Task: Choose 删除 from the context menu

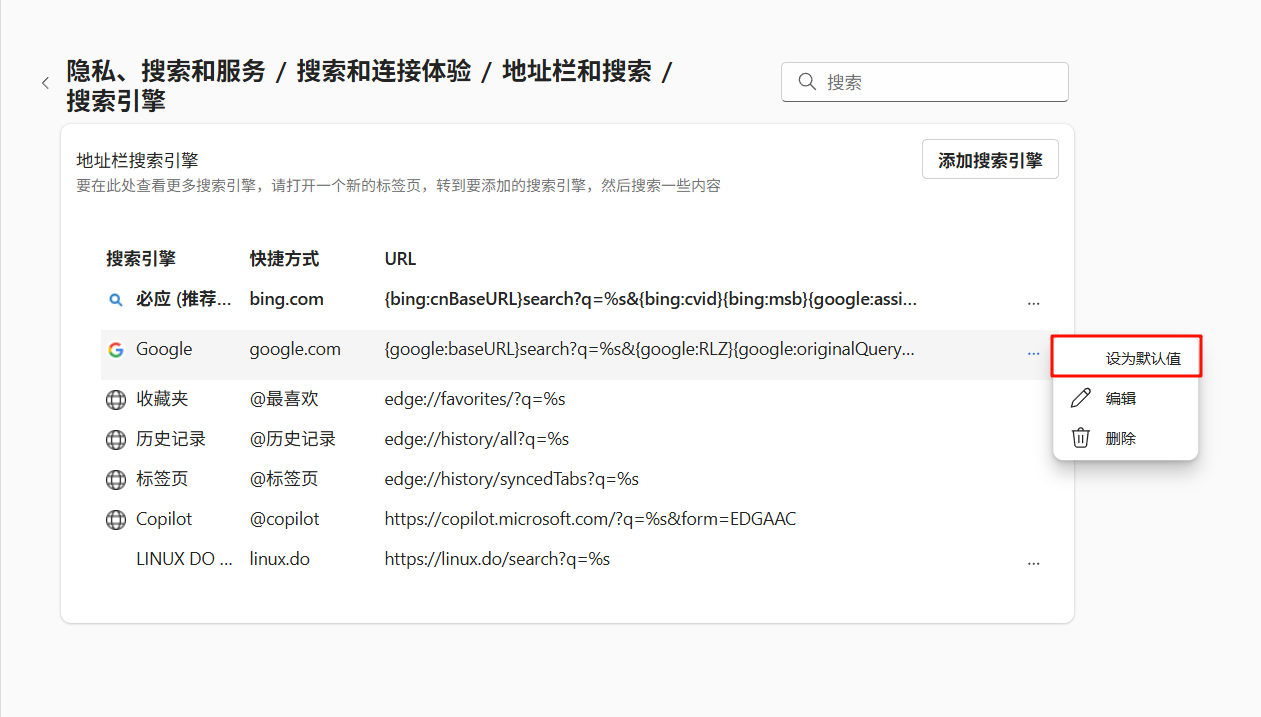Action: click(1126, 438)
